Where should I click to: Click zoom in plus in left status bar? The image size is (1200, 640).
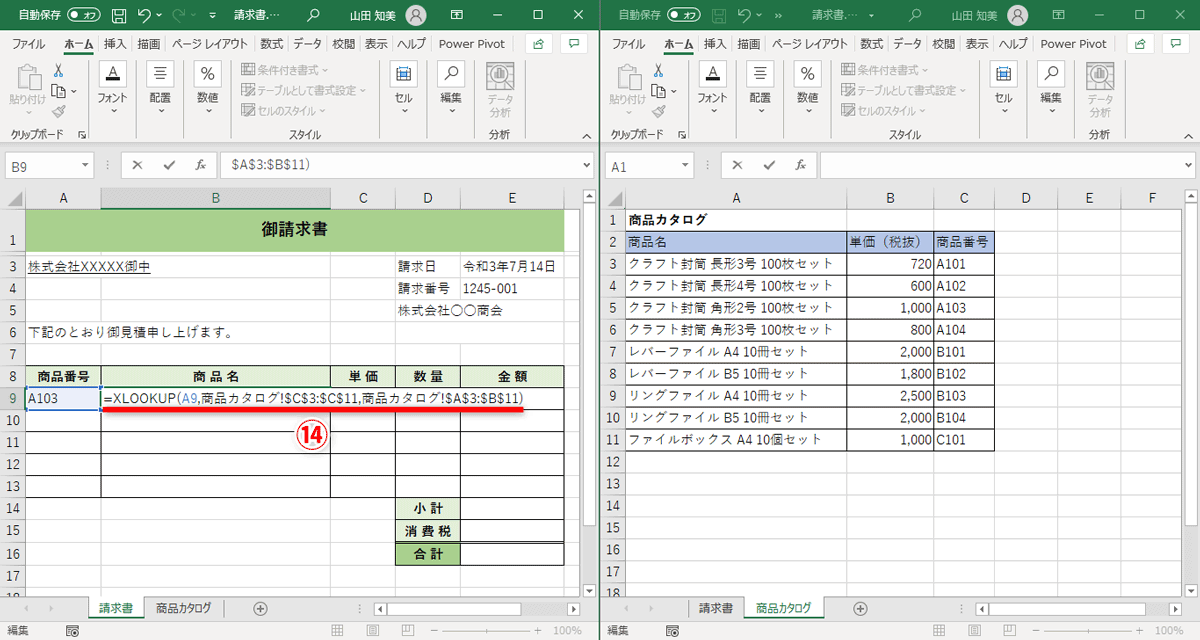pyautogui.click(x=538, y=631)
